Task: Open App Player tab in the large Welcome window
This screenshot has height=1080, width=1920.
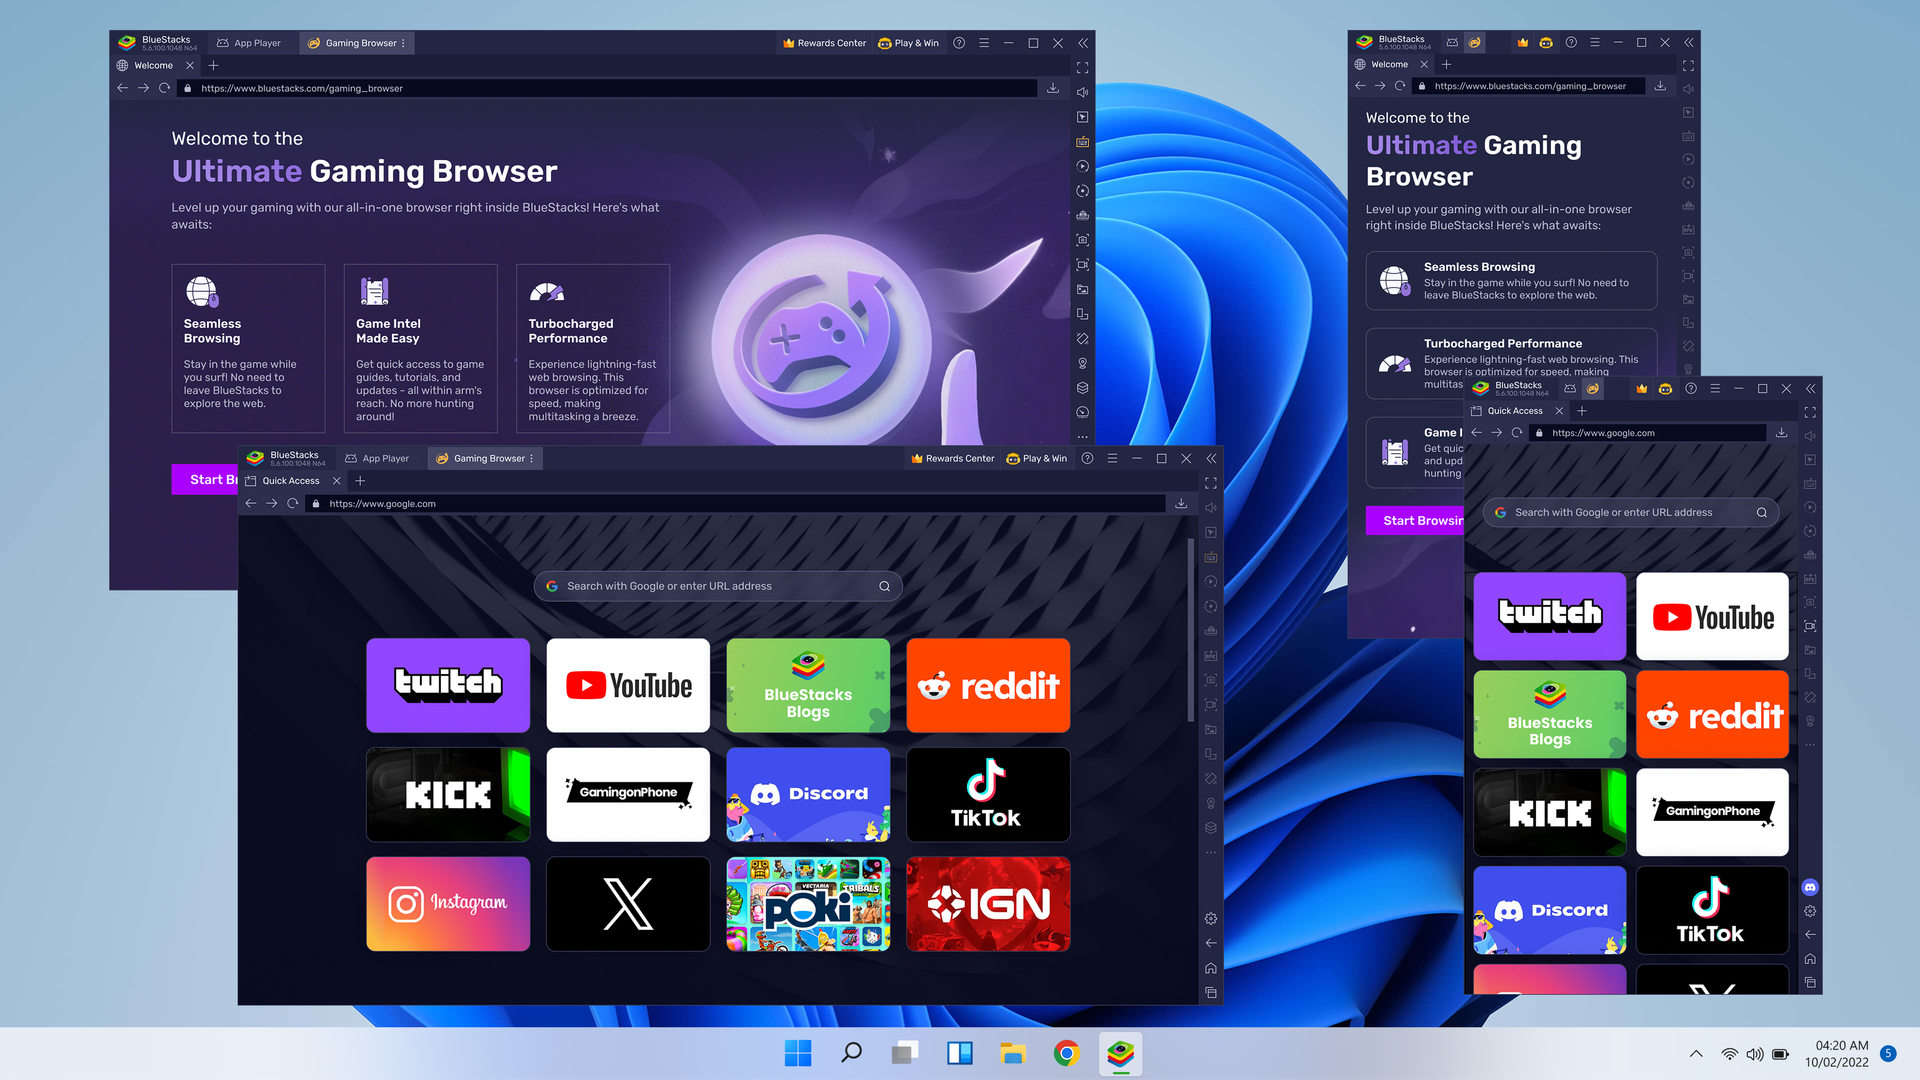Action: point(249,43)
